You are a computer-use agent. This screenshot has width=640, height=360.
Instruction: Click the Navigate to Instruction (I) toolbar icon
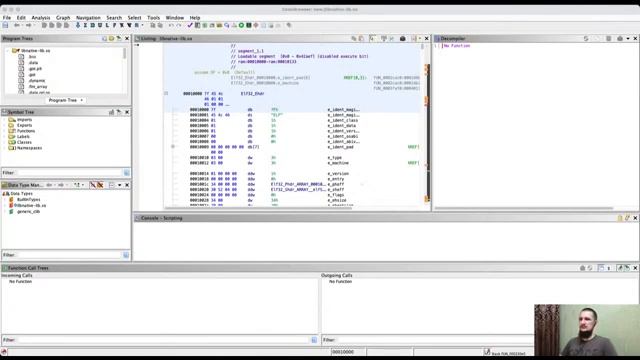(85, 25)
